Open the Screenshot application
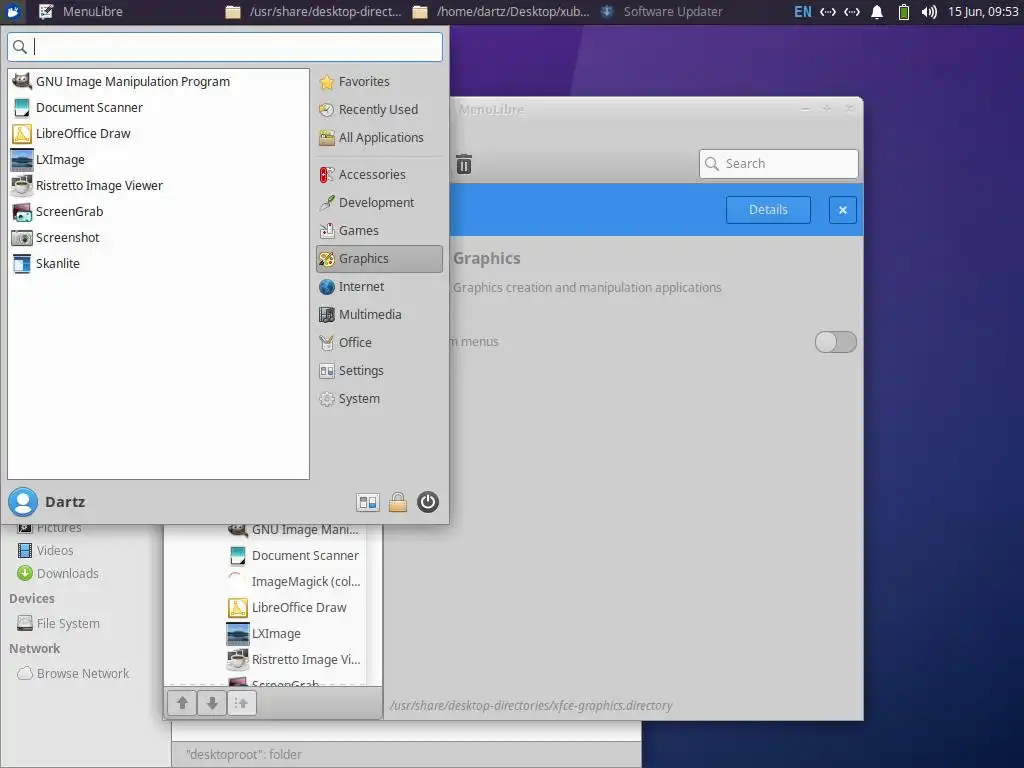Viewport: 1024px width, 768px height. pyautogui.click(x=158, y=238)
